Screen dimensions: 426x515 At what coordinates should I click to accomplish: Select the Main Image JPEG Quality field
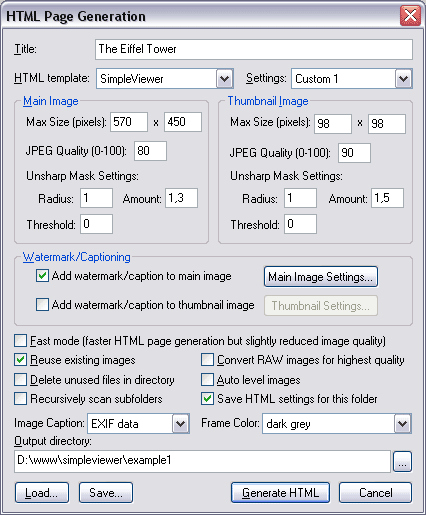[x=150, y=151]
